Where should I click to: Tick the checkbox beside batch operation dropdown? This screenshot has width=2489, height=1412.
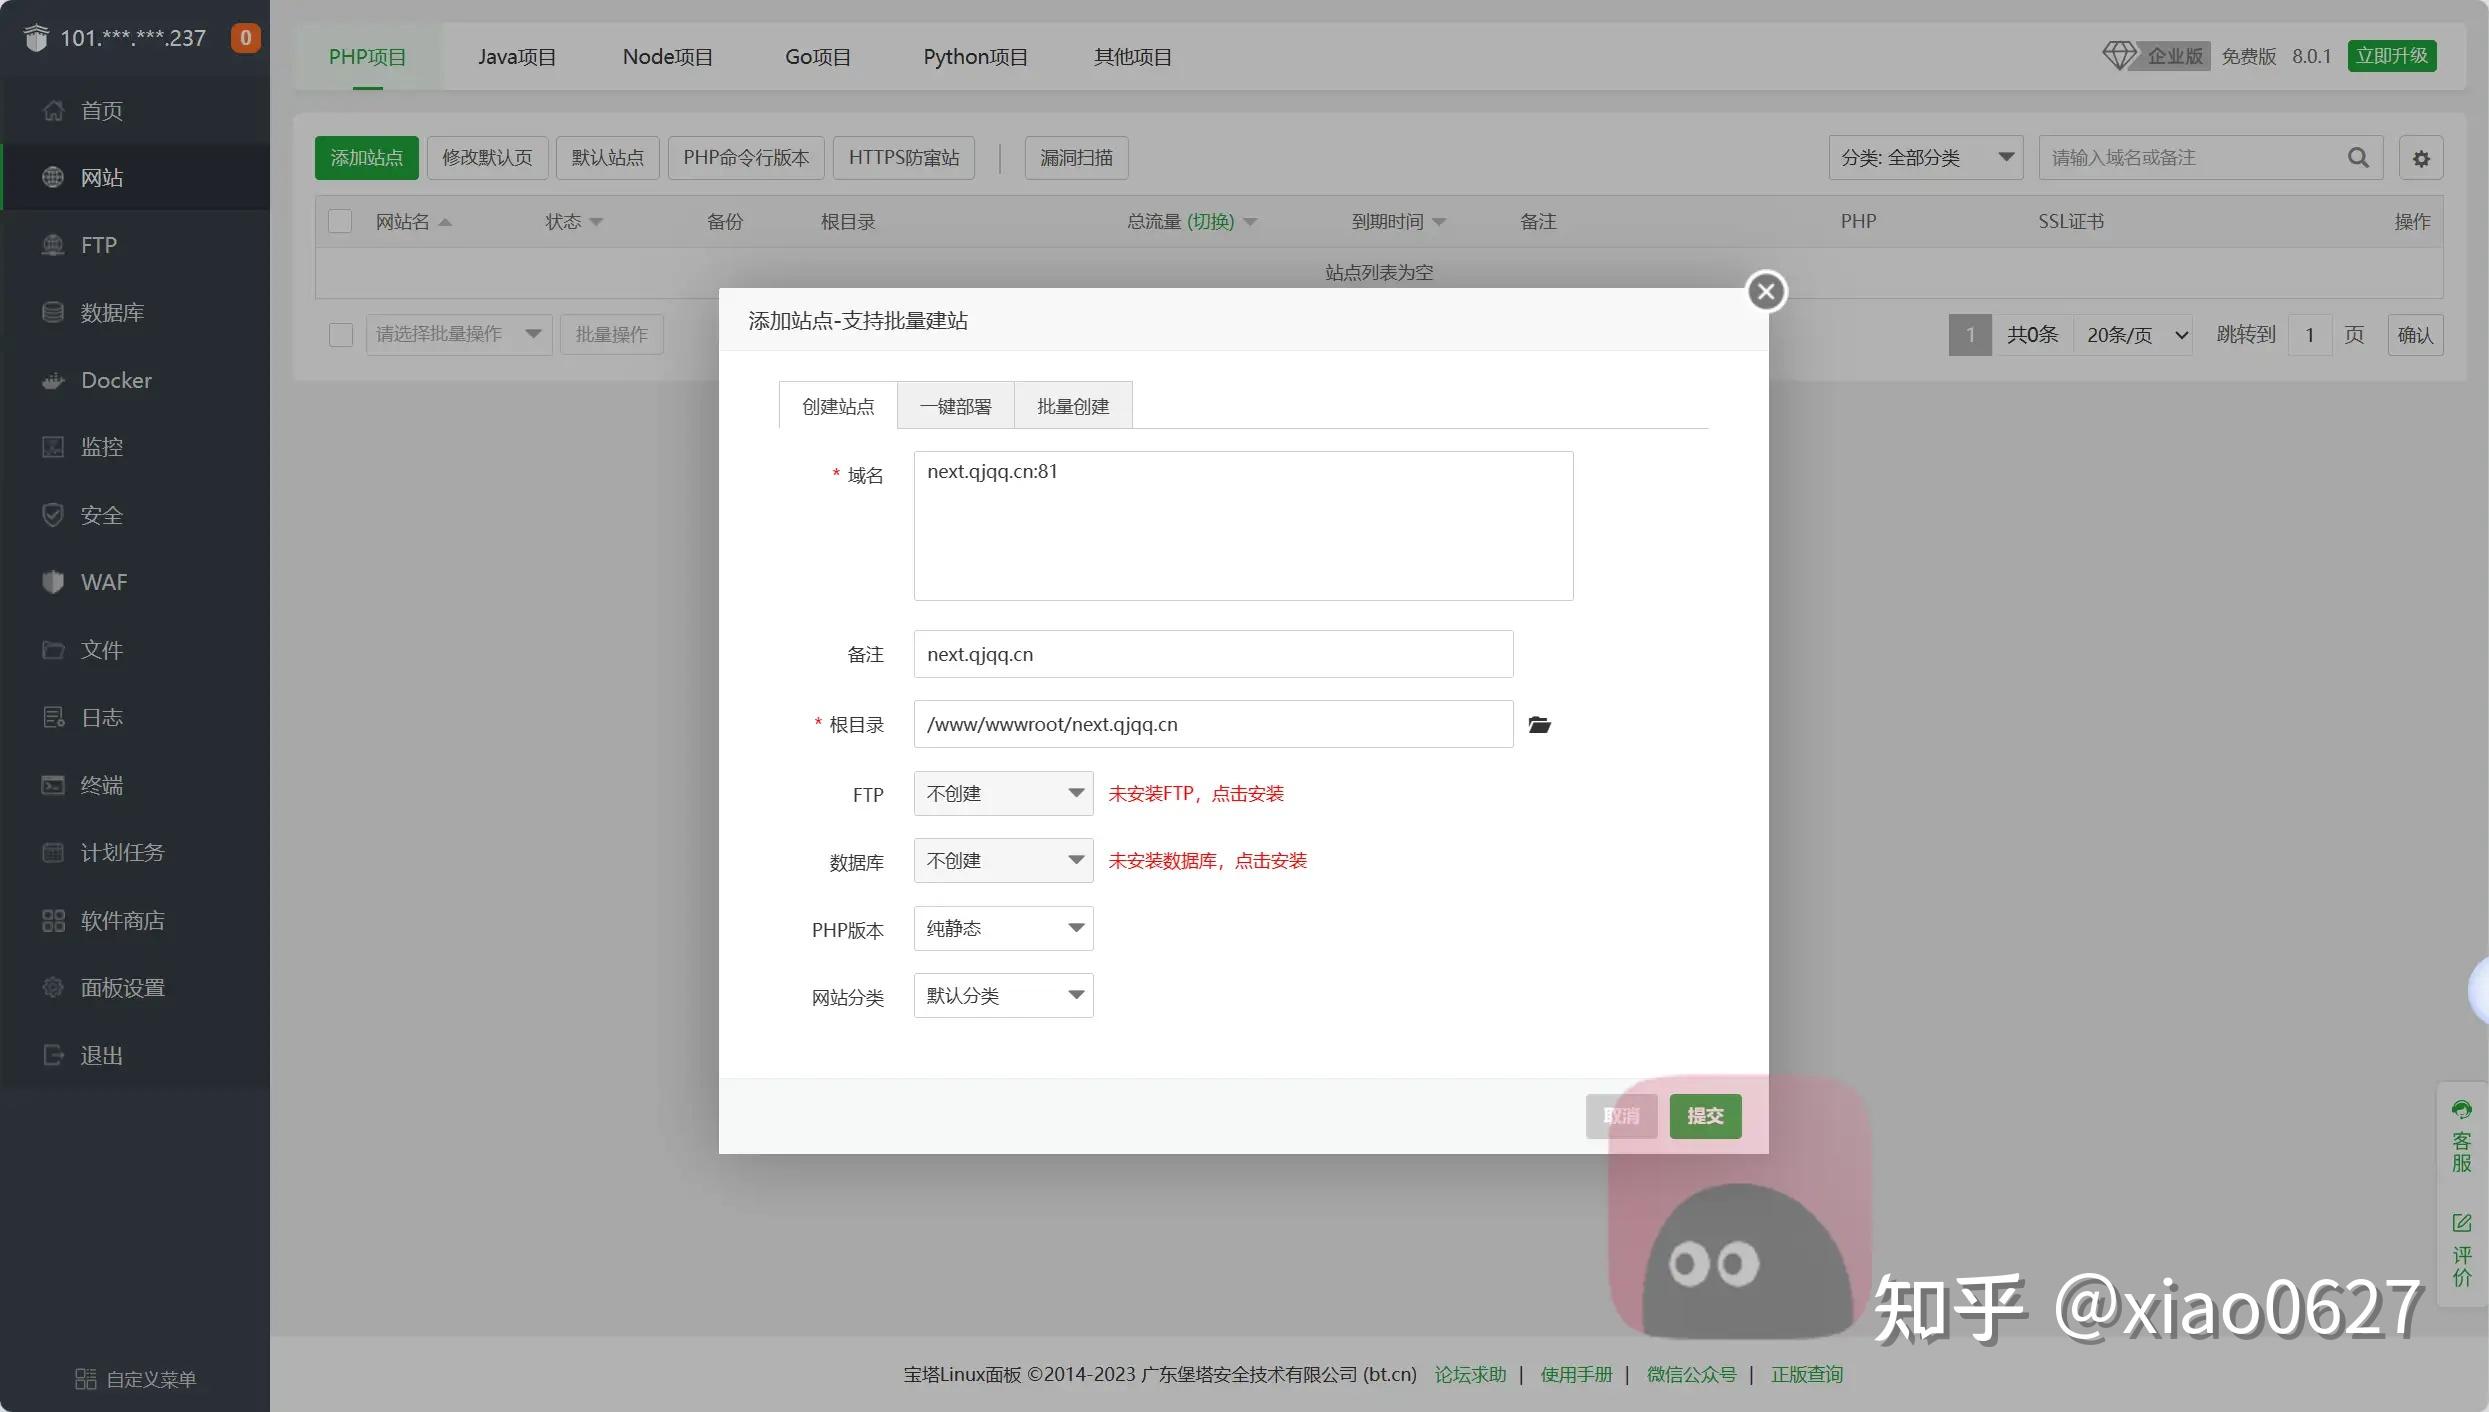(341, 334)
